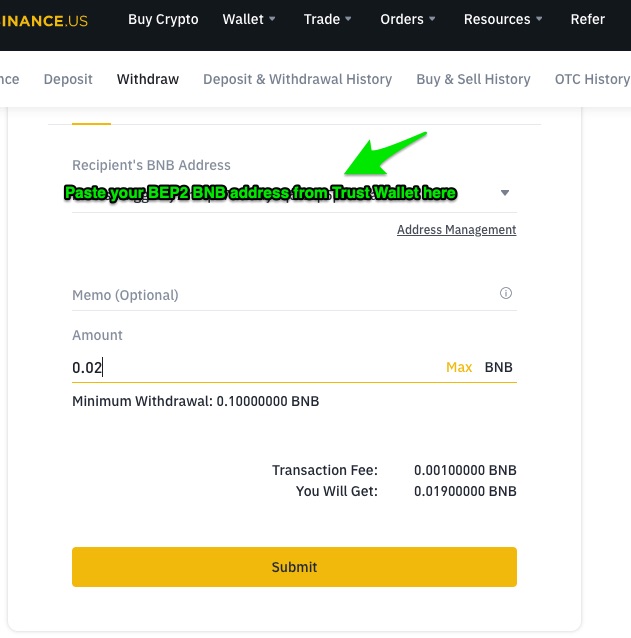
Task: Switch to the Deposit tab
Action: tap(68, 79)
